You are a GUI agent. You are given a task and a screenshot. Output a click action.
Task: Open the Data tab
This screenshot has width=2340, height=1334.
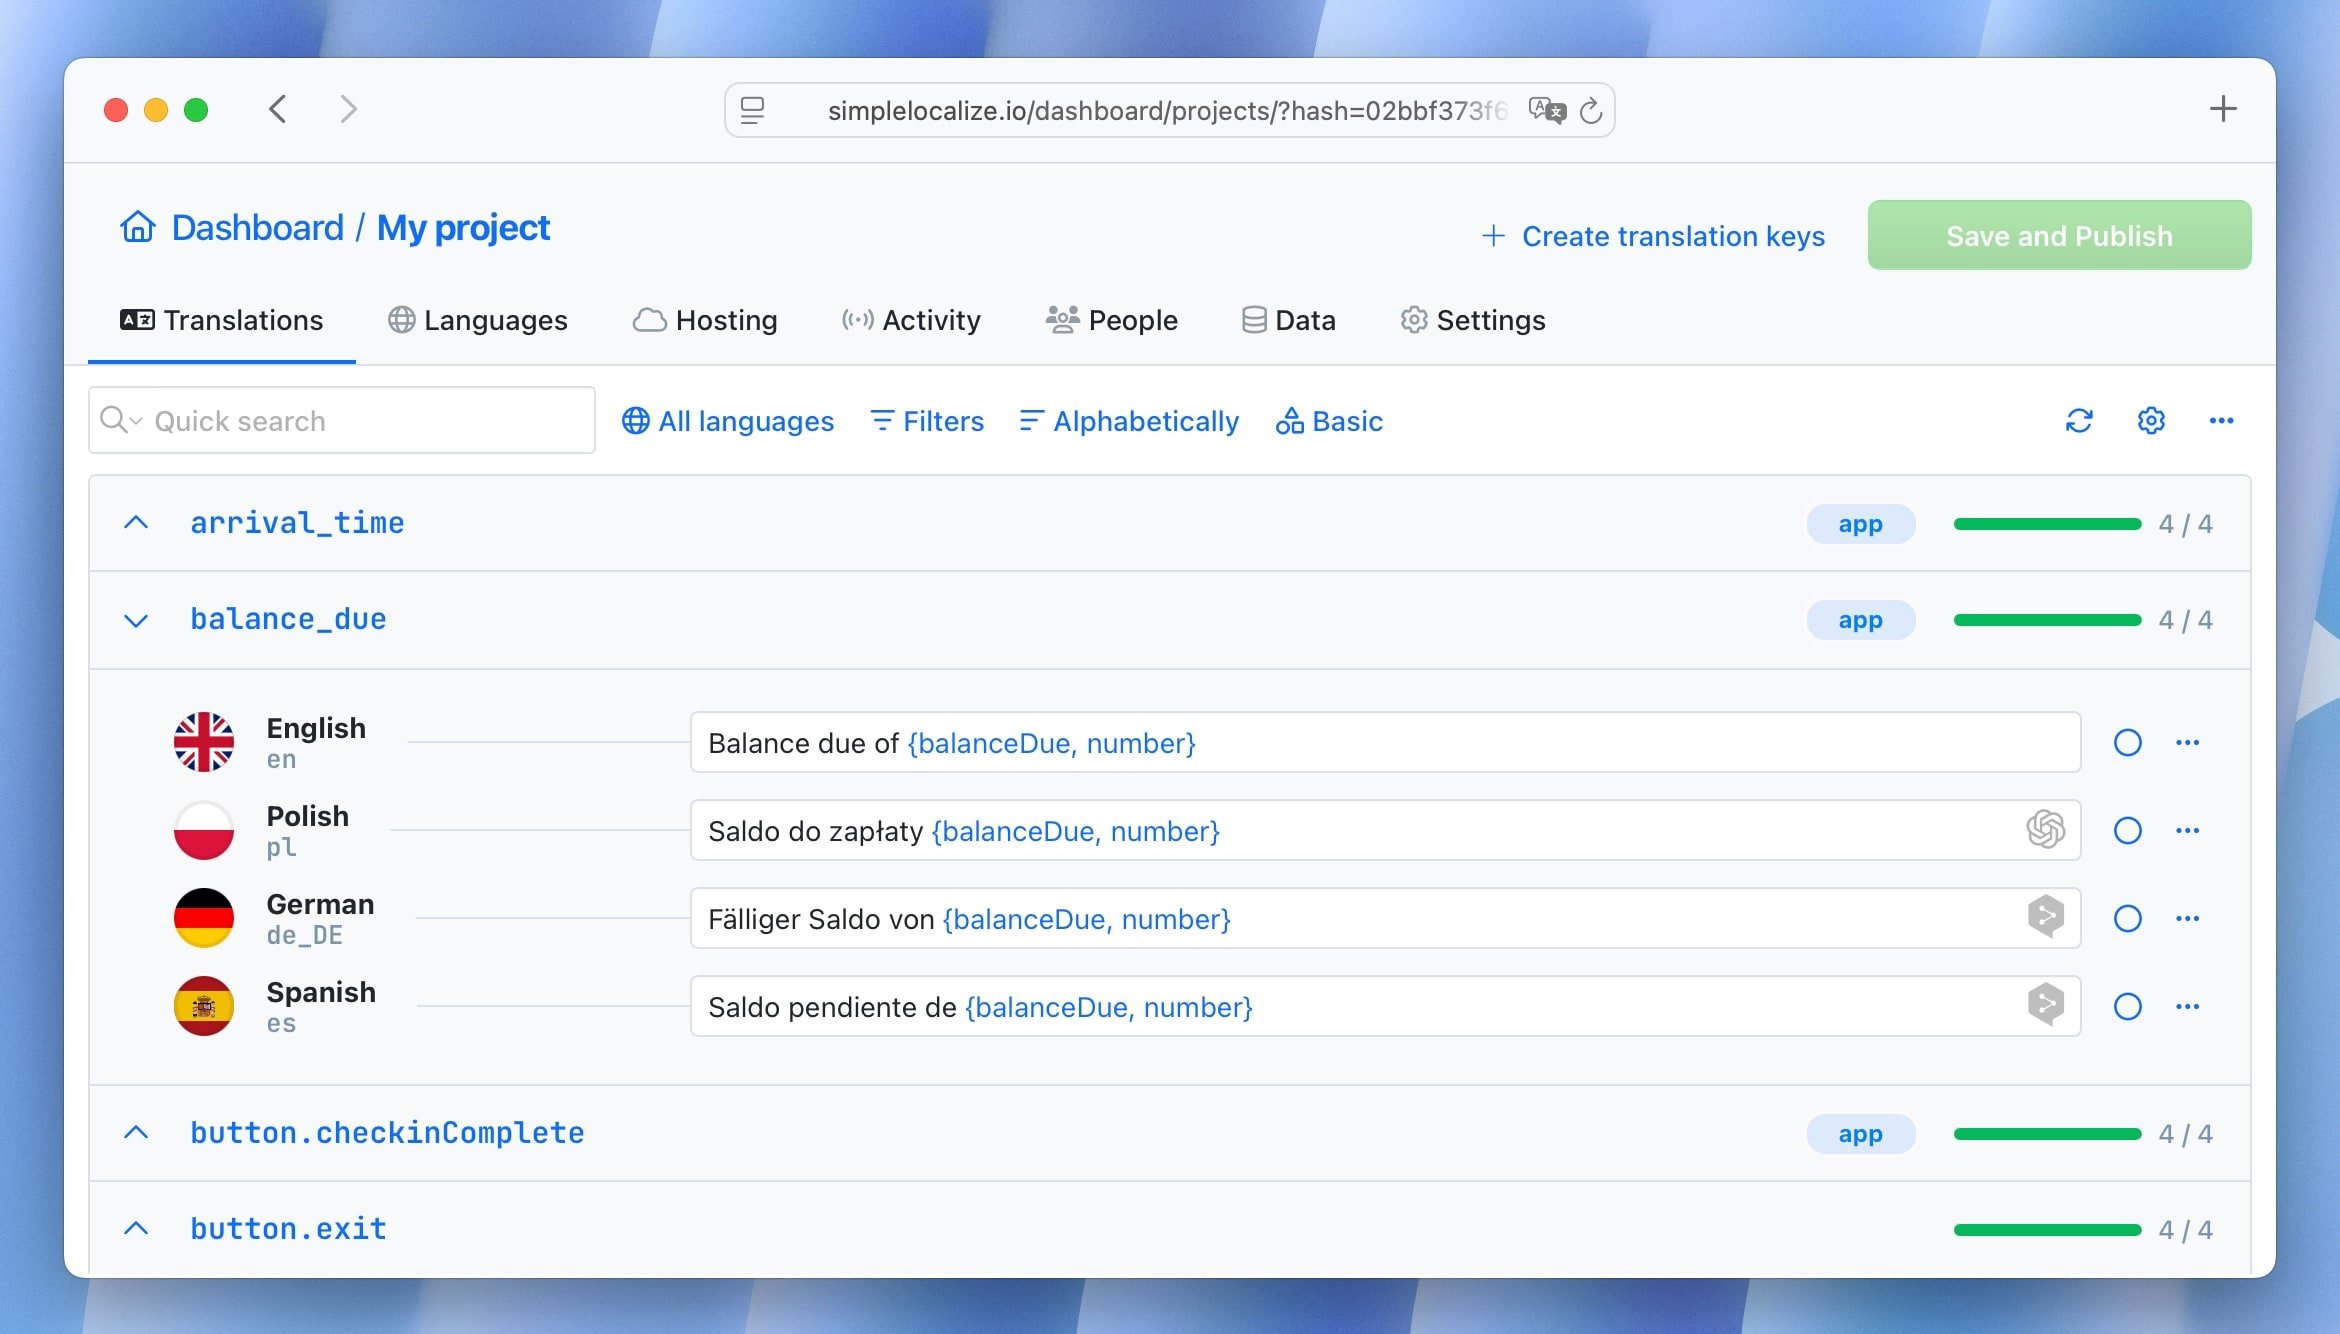pos(1288,320)
